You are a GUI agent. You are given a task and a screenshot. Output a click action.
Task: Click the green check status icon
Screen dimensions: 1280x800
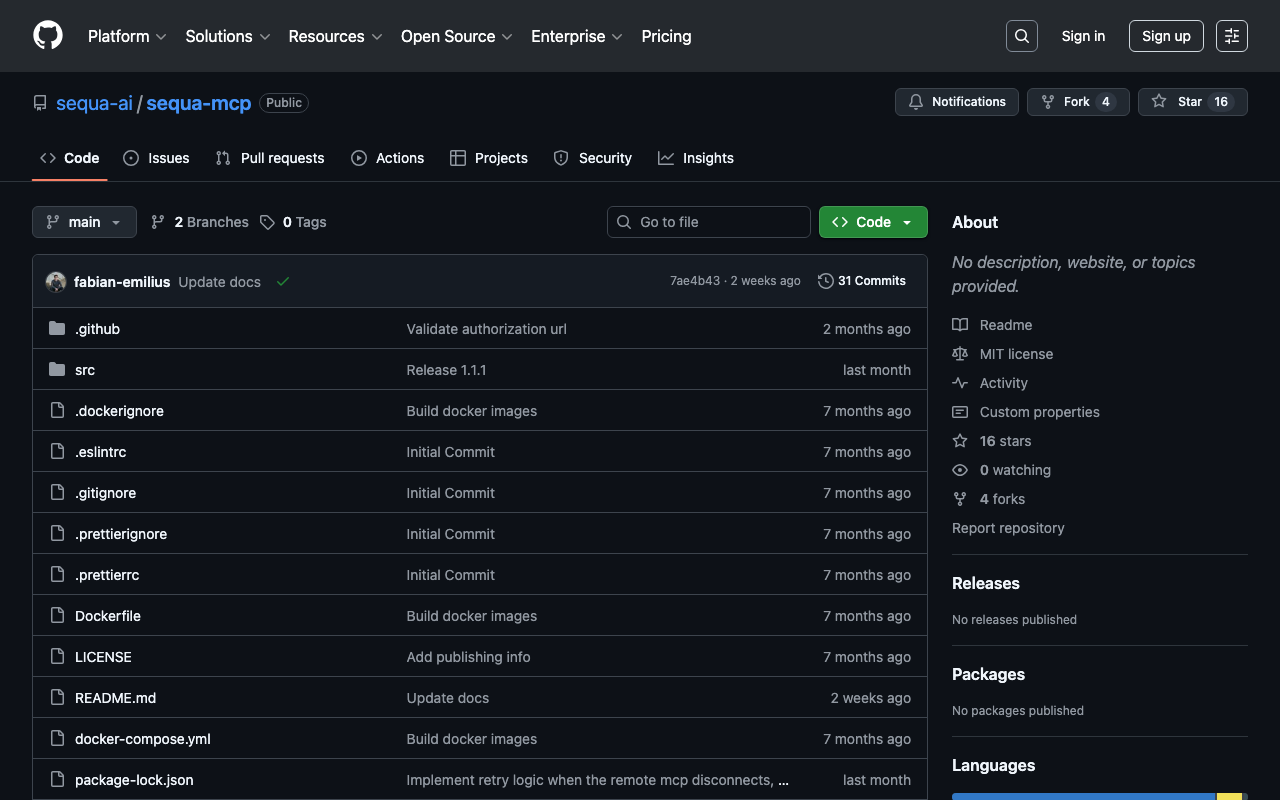click(283, 282)
